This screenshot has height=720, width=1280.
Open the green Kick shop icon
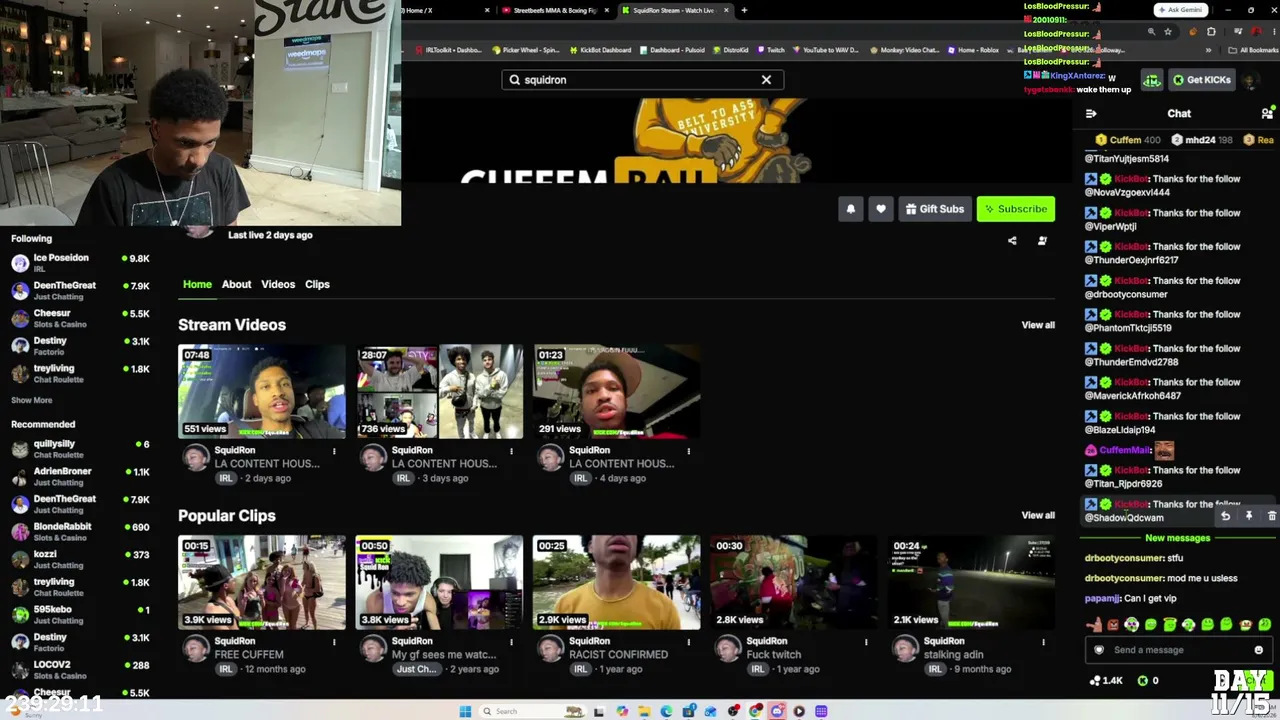click(x=1152, y=80)
